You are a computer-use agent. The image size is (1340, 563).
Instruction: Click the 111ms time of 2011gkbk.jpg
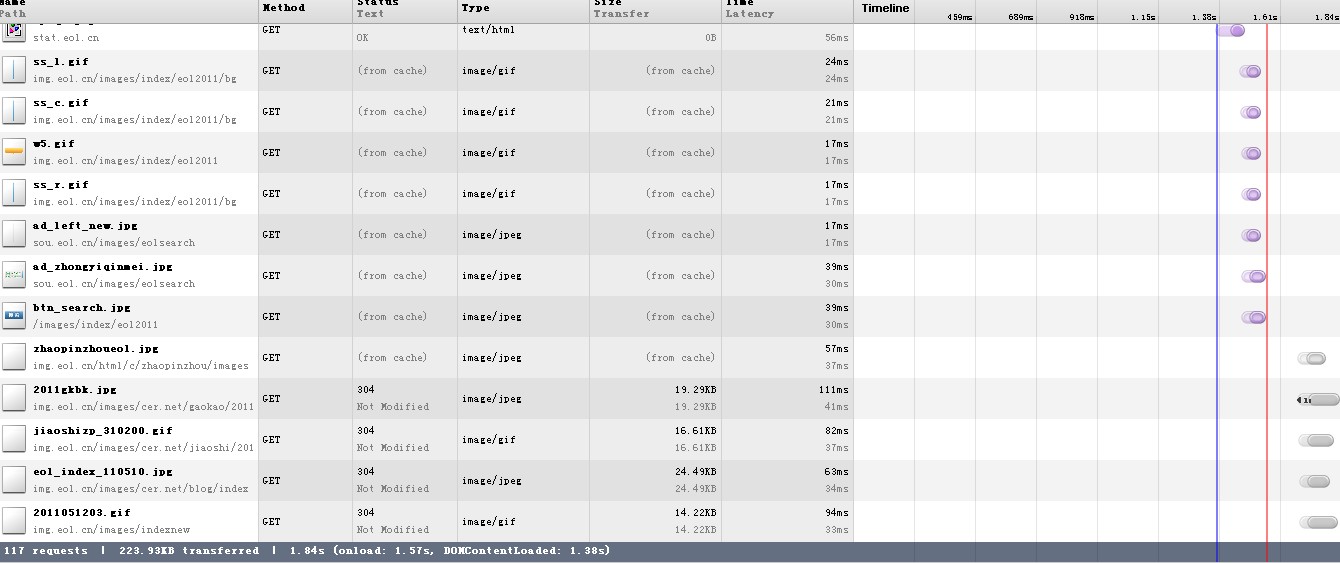(x=833, y=390)
